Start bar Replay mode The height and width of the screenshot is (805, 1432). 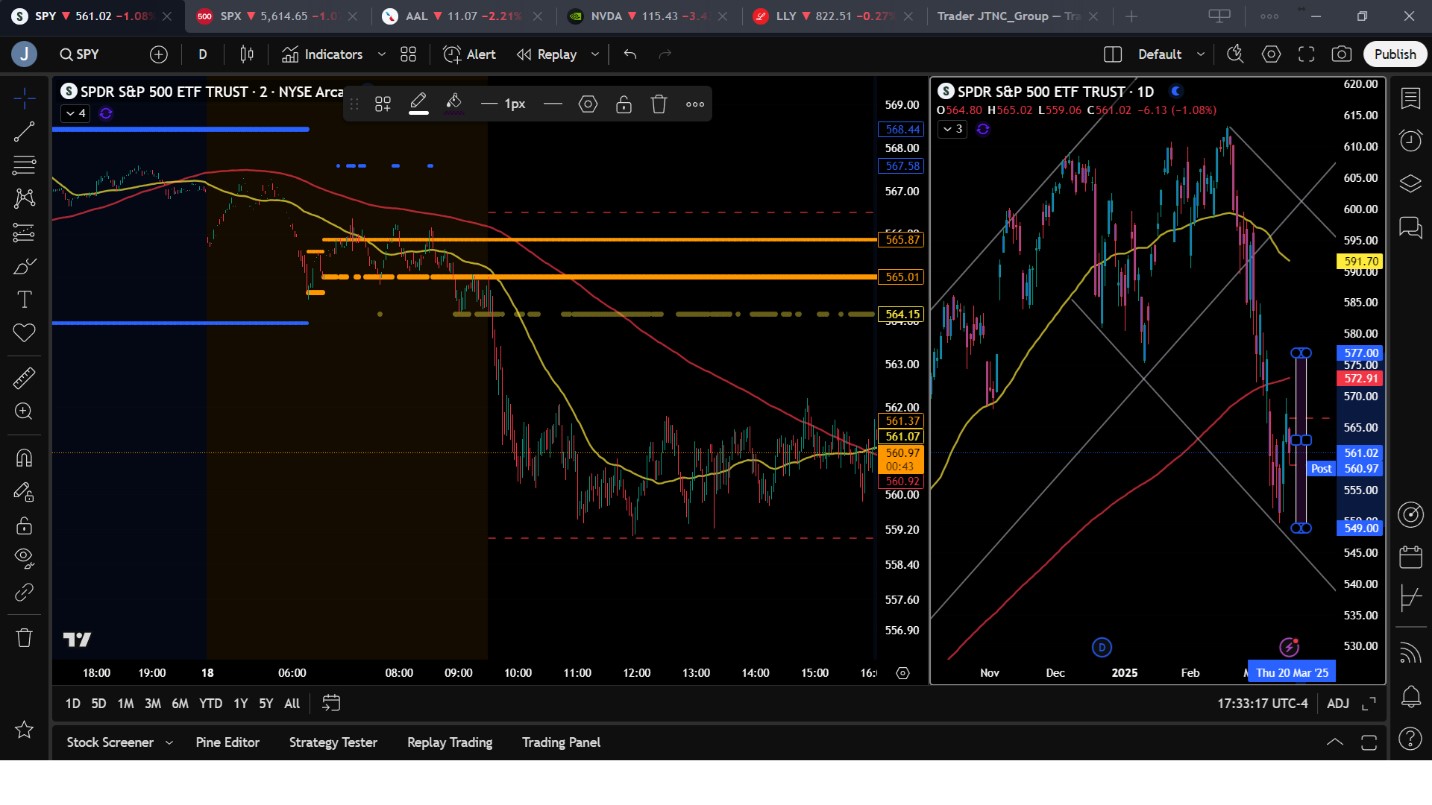(x=547, y=54)
